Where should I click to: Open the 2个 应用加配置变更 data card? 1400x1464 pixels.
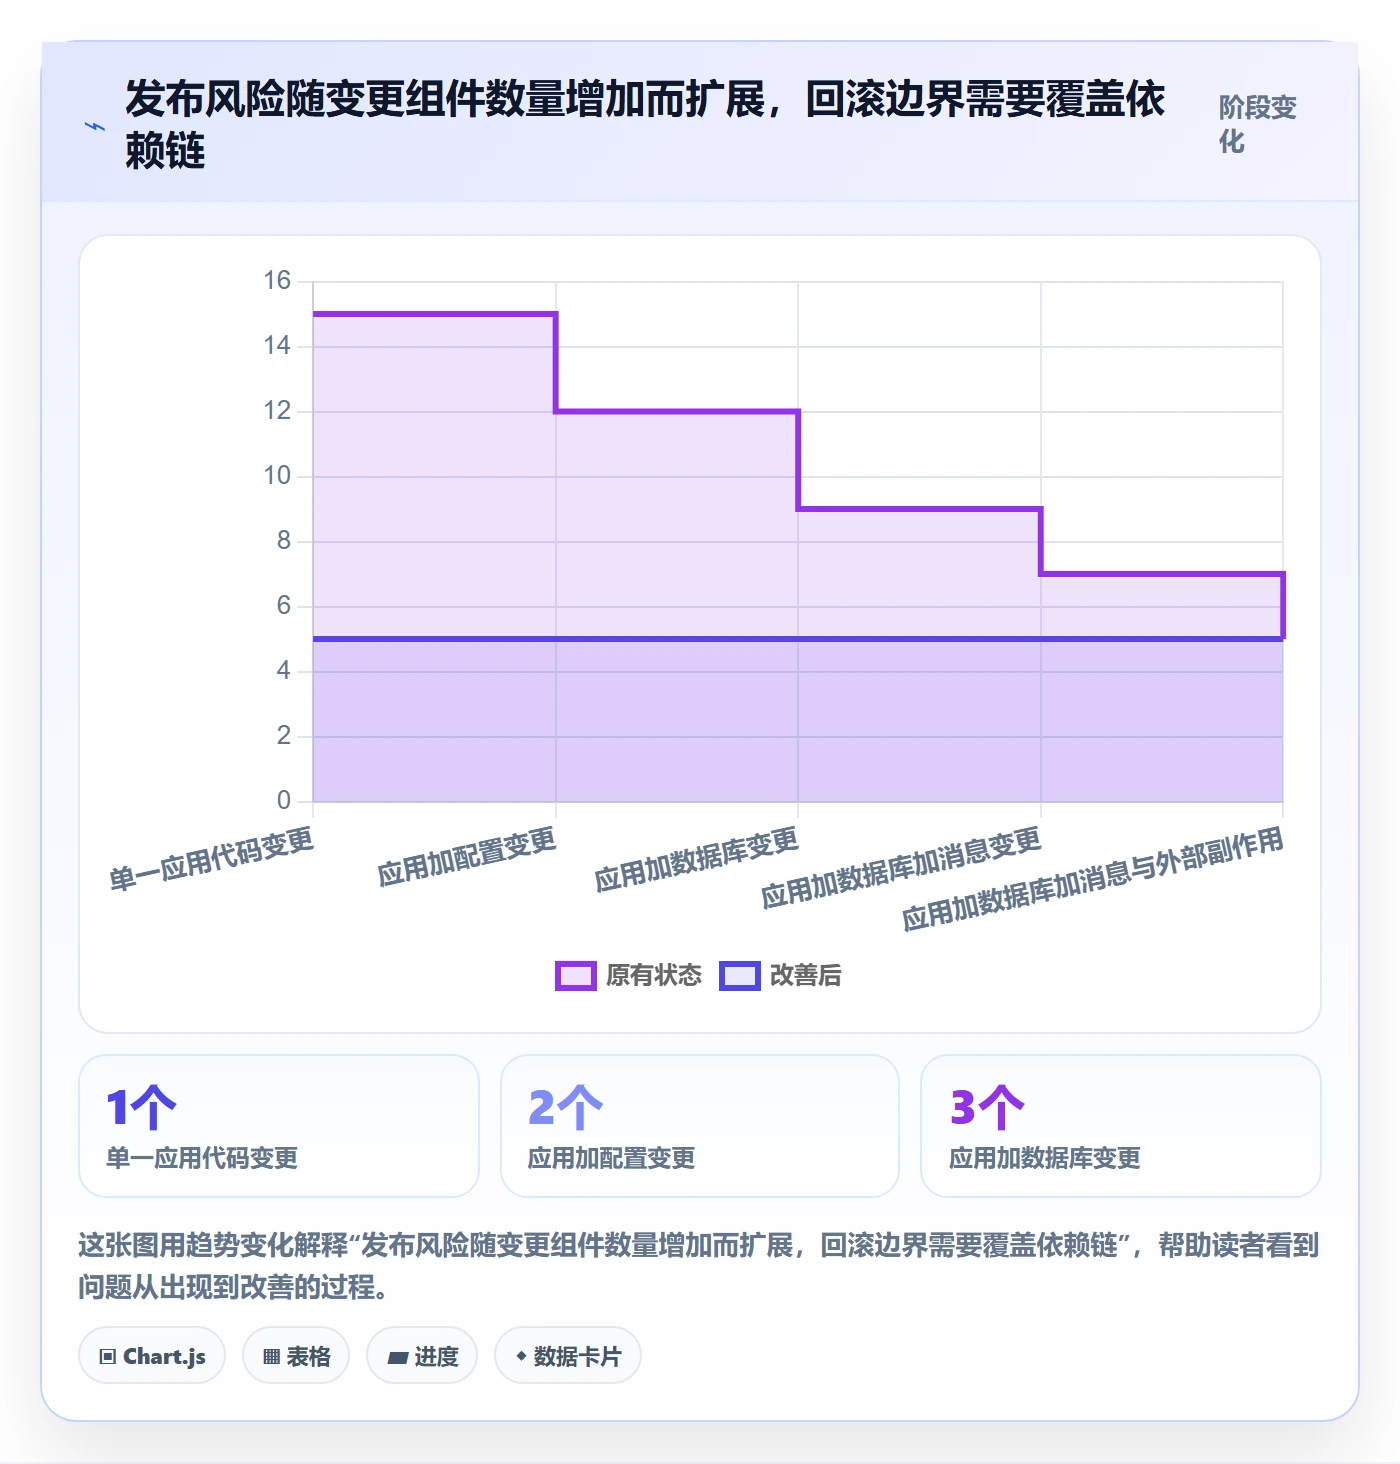700,1126
